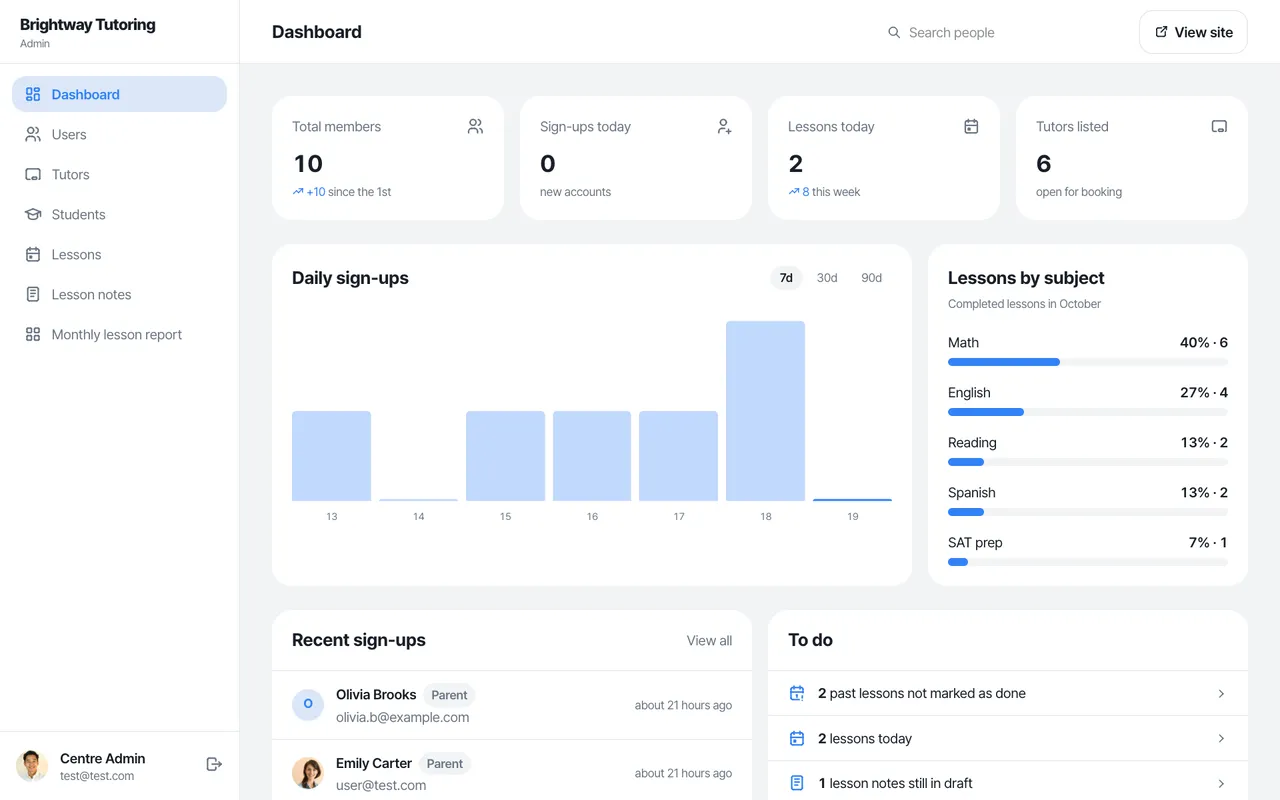The image size is (1280, 800).
Task: Expand the past lessons not marked chevron
Action: tap(1221, 693)
